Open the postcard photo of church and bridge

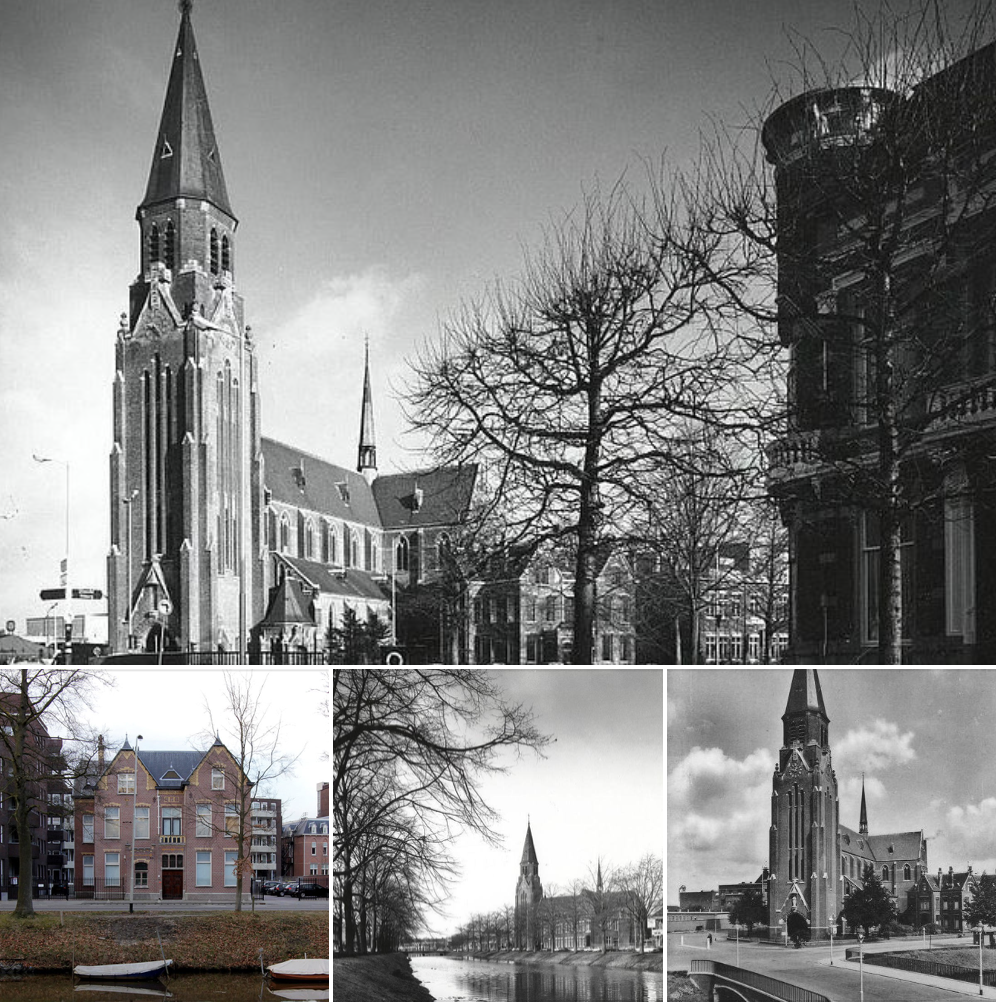click(x=831, y=835)
